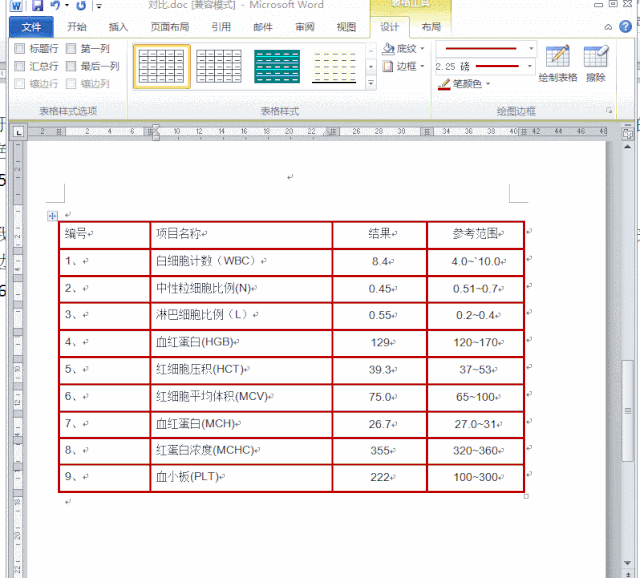Collapse the ribbon with caret icon

click(608, 27)
